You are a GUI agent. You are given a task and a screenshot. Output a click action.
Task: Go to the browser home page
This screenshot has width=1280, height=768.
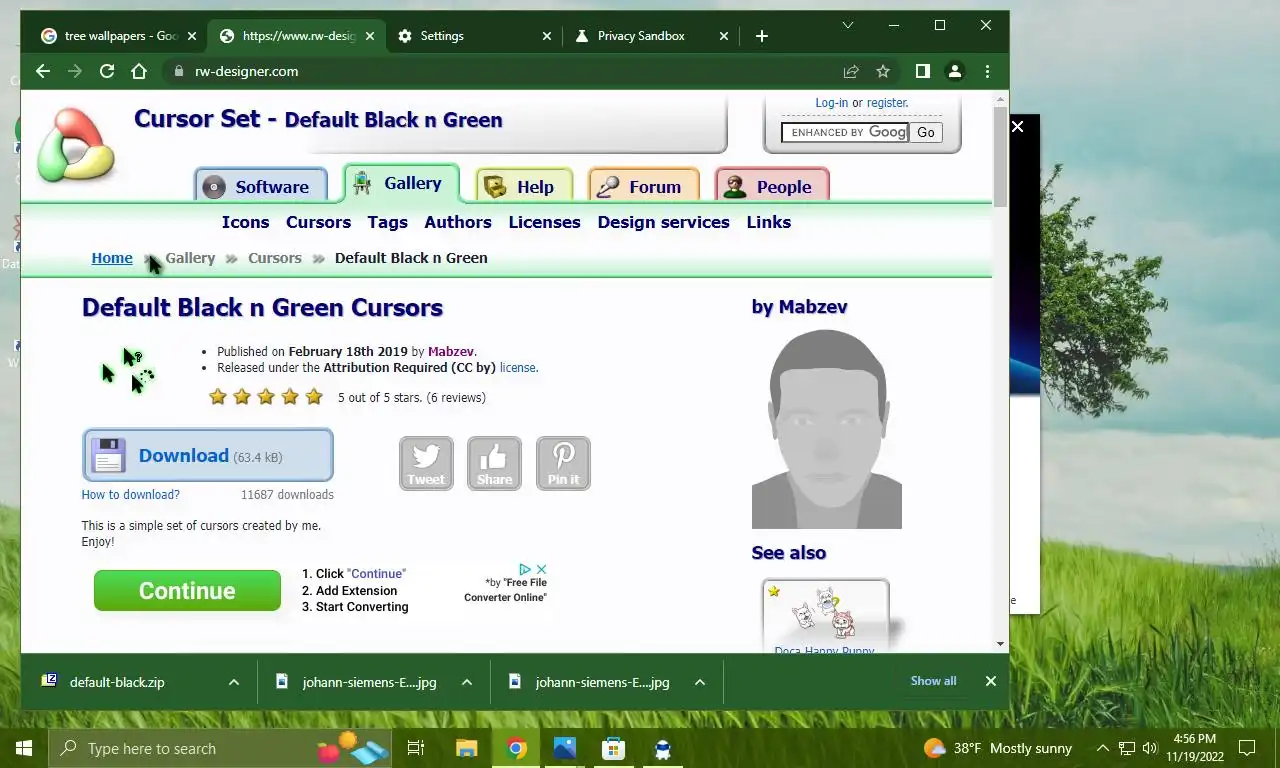(139, 71)
